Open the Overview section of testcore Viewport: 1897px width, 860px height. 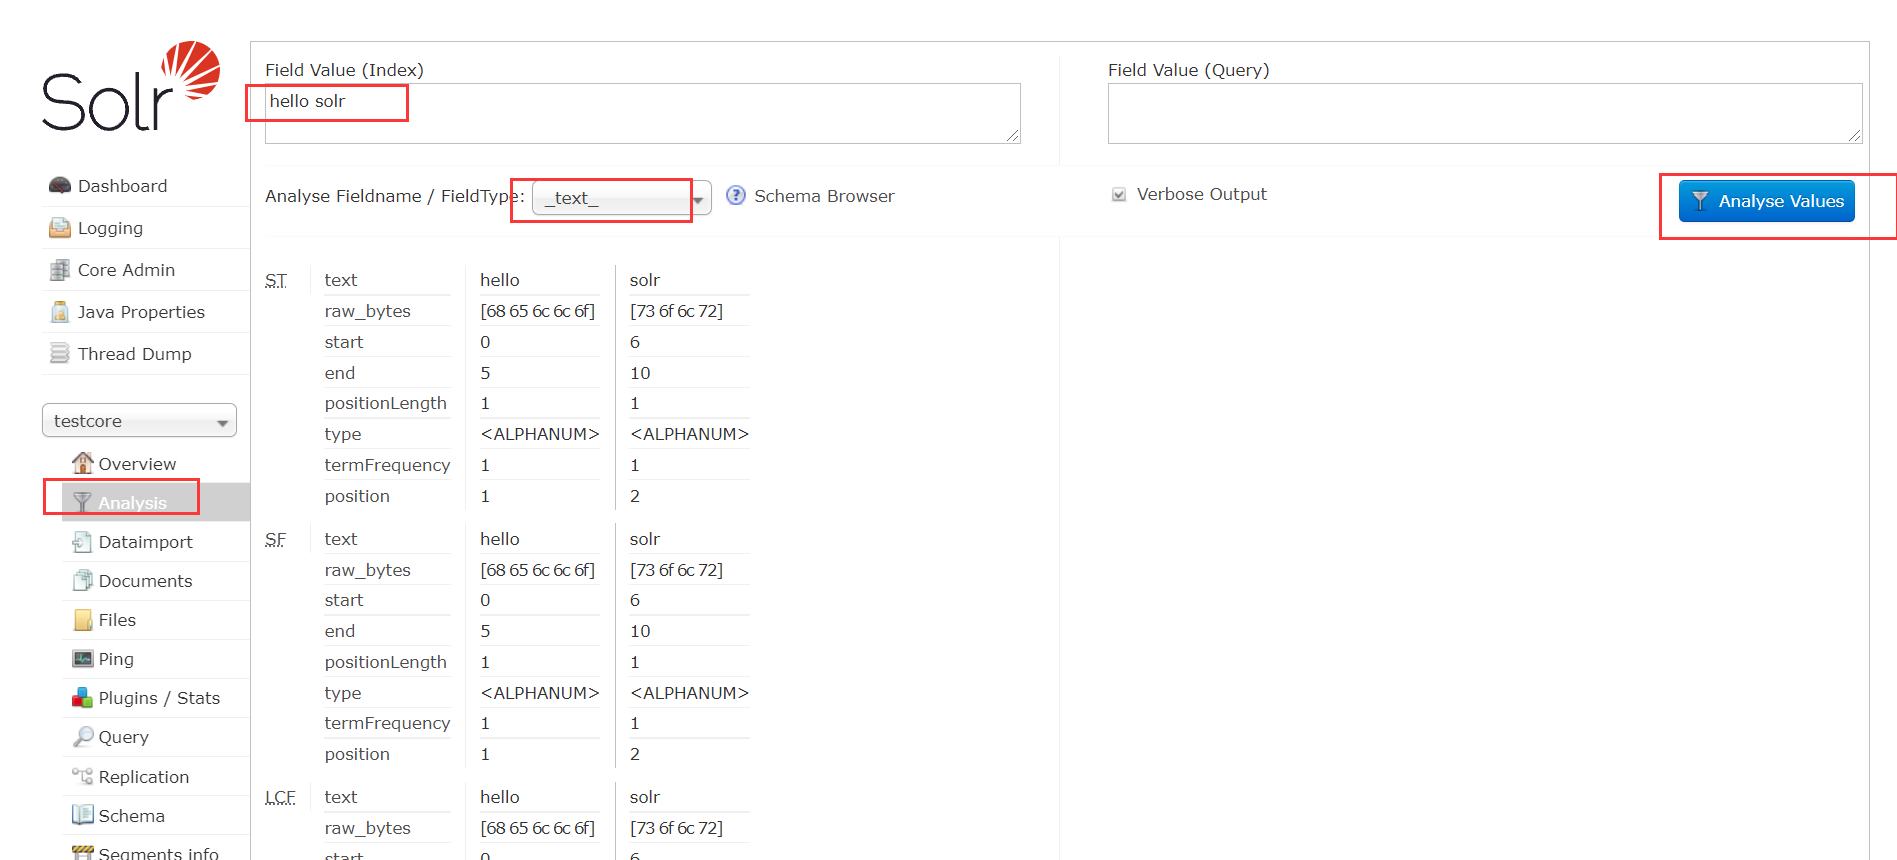137,464
